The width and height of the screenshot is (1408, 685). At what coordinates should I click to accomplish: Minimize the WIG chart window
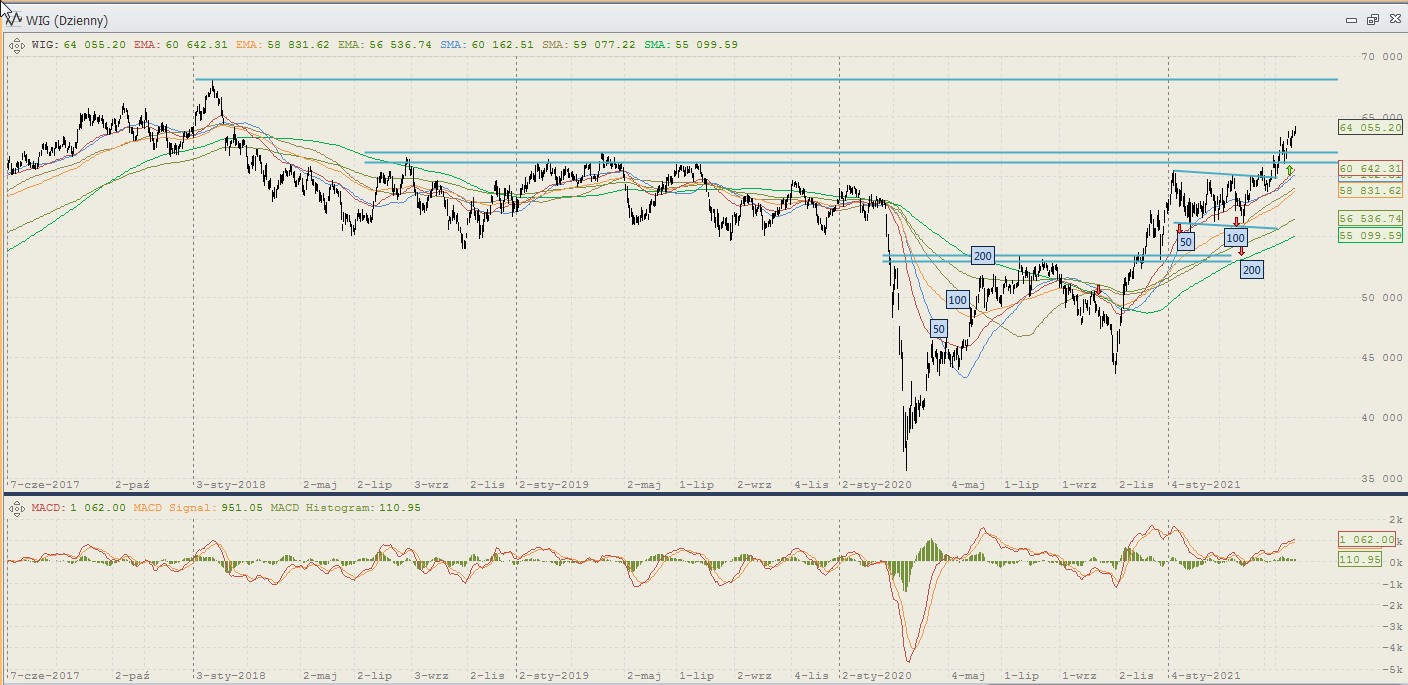(1351, 20)
